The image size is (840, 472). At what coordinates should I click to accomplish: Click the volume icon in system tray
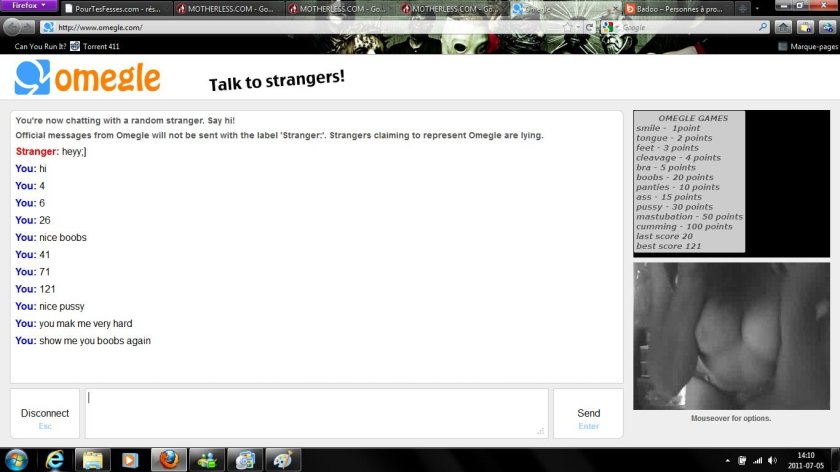tap(772, 461)
